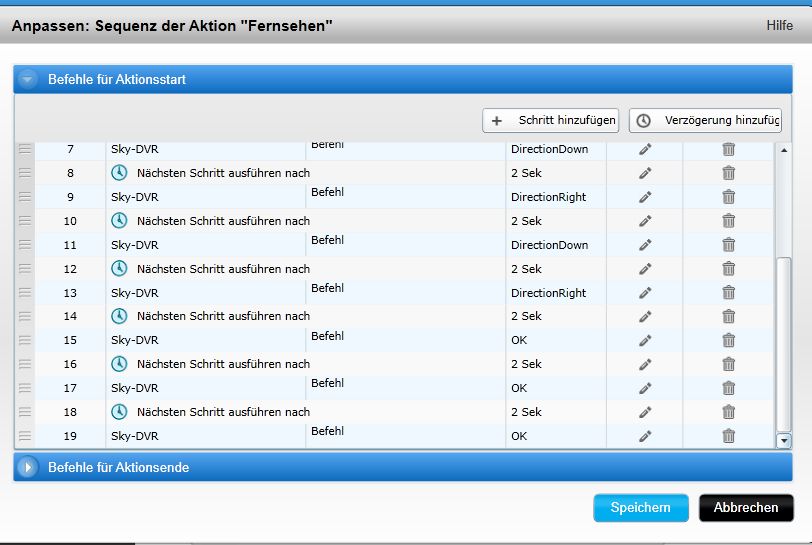Screen dimensions: 812x545
Task: Delete step 11 with trash icon
Action: [x=729, y=245]
